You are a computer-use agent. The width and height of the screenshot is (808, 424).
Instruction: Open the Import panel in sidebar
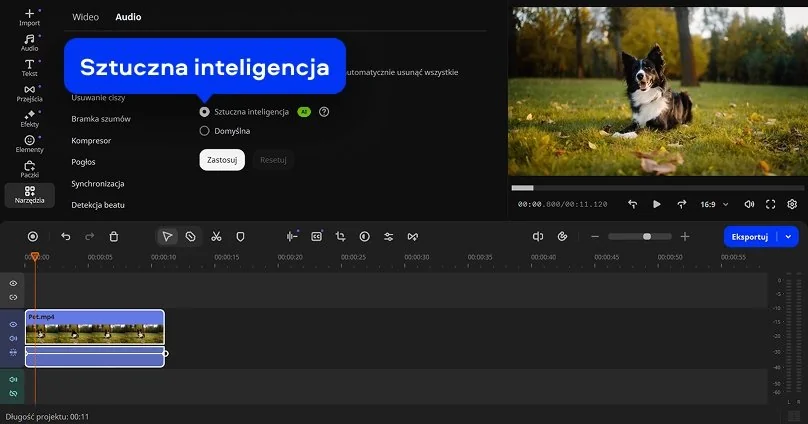(29, 16)
